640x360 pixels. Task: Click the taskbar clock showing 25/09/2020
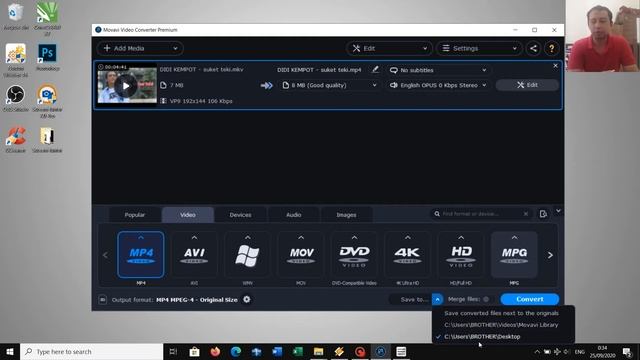(602, 351)
